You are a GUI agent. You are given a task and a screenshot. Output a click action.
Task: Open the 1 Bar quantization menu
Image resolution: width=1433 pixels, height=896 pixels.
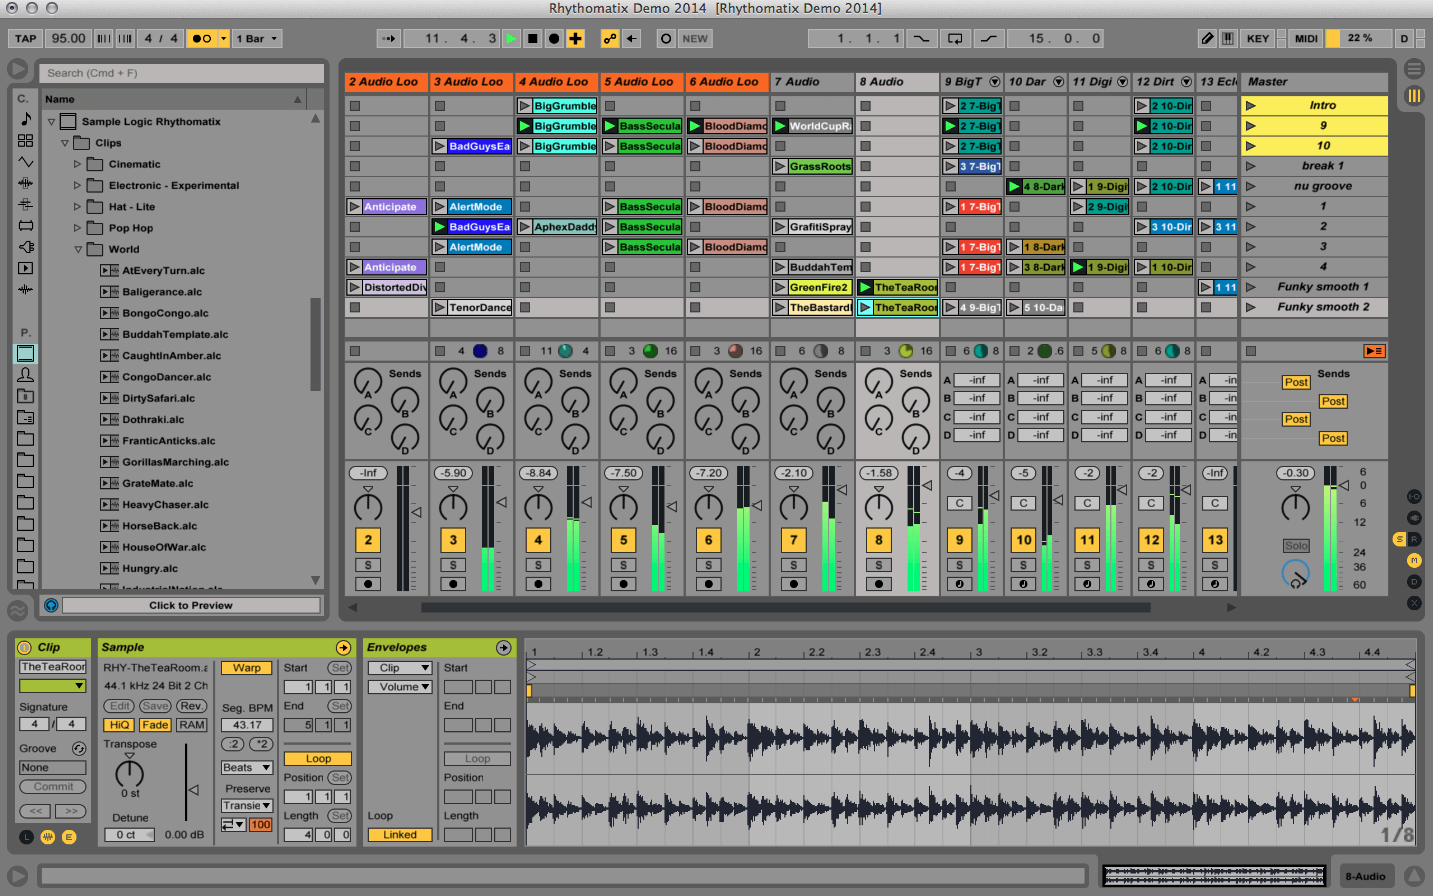point(257,39)
